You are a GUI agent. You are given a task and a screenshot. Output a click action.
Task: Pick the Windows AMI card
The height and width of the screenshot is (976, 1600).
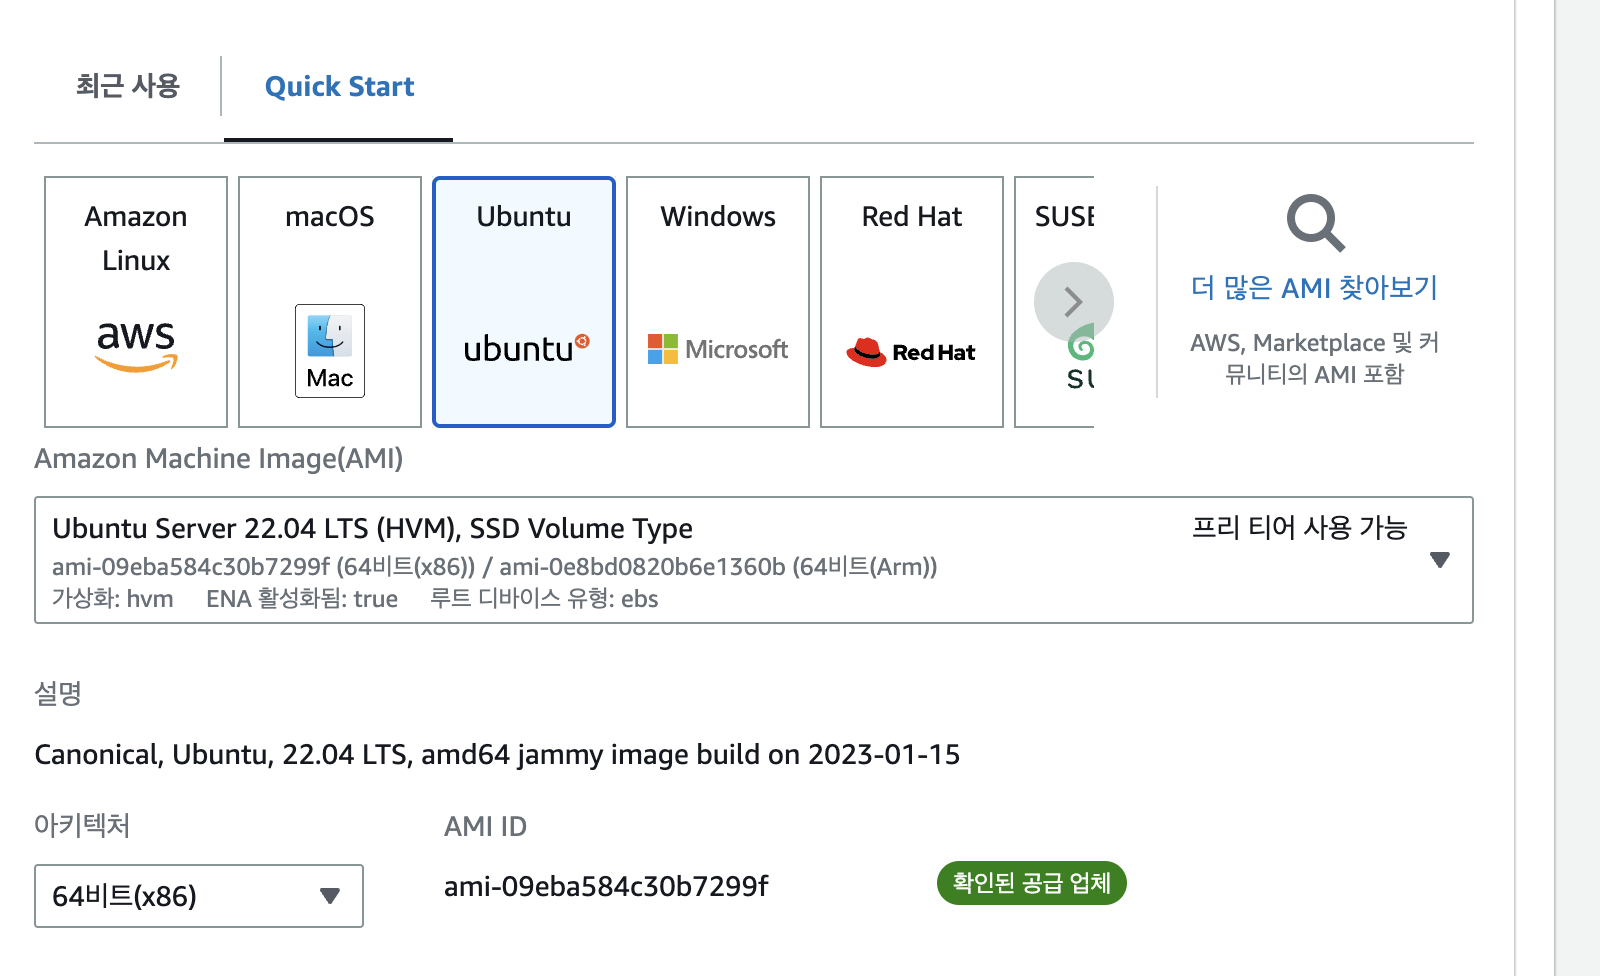tap(718, 302)
